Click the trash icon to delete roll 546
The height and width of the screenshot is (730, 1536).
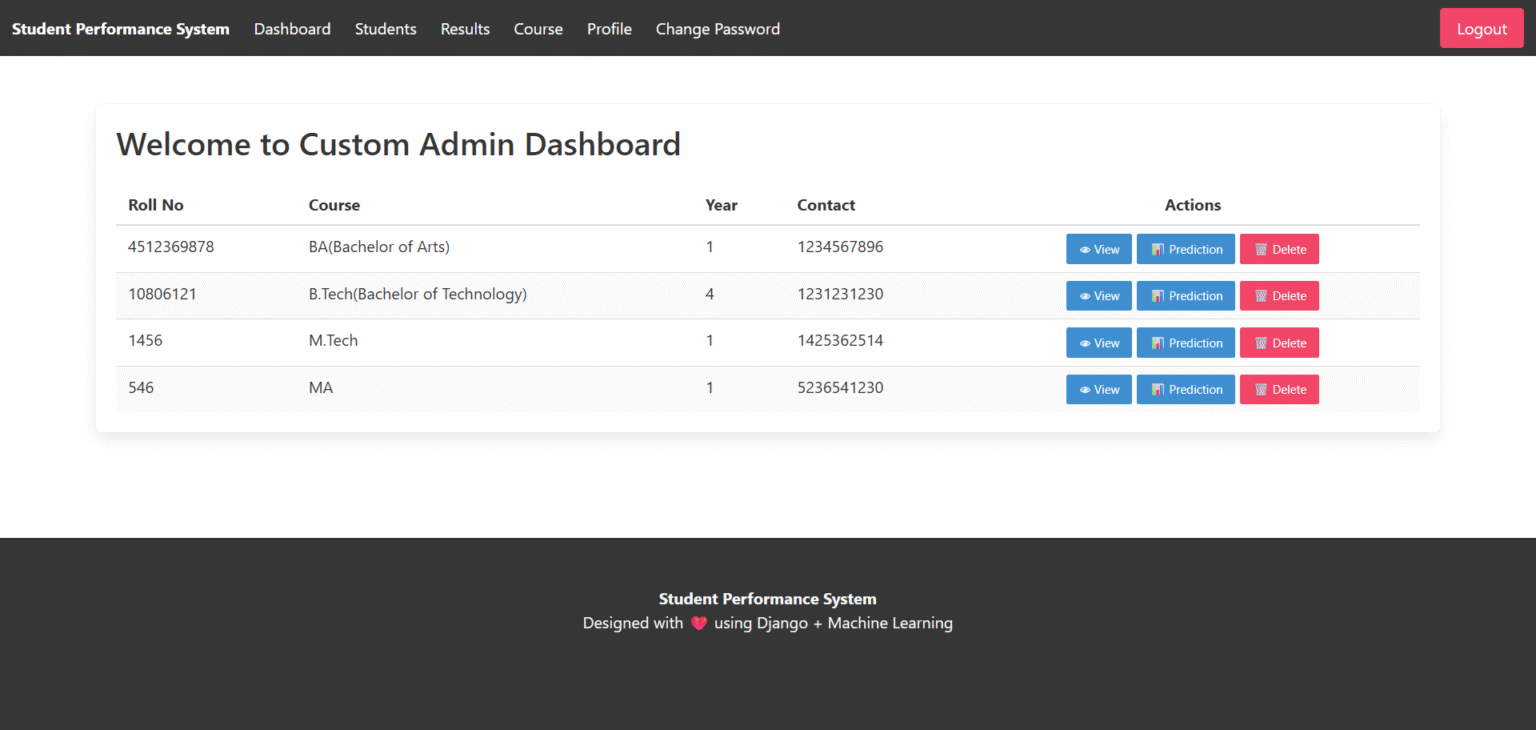point(1261,389)
